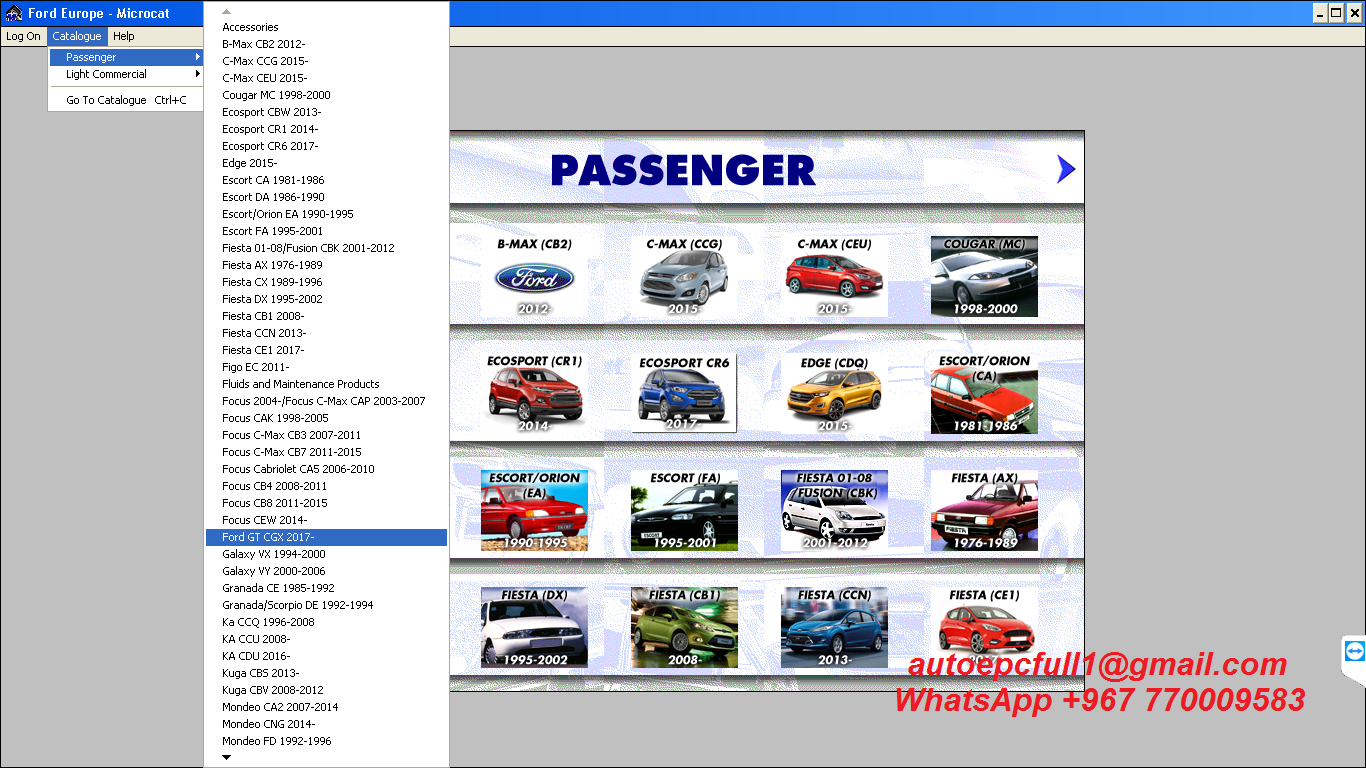Open Fluids and Maintenance Products entry
Viewport: 1366px width, 768px height.
click(326, 384)
